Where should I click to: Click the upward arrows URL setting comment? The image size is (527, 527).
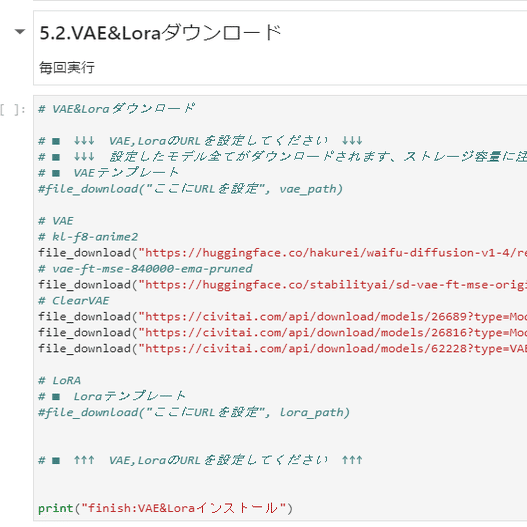click(200, 460)
